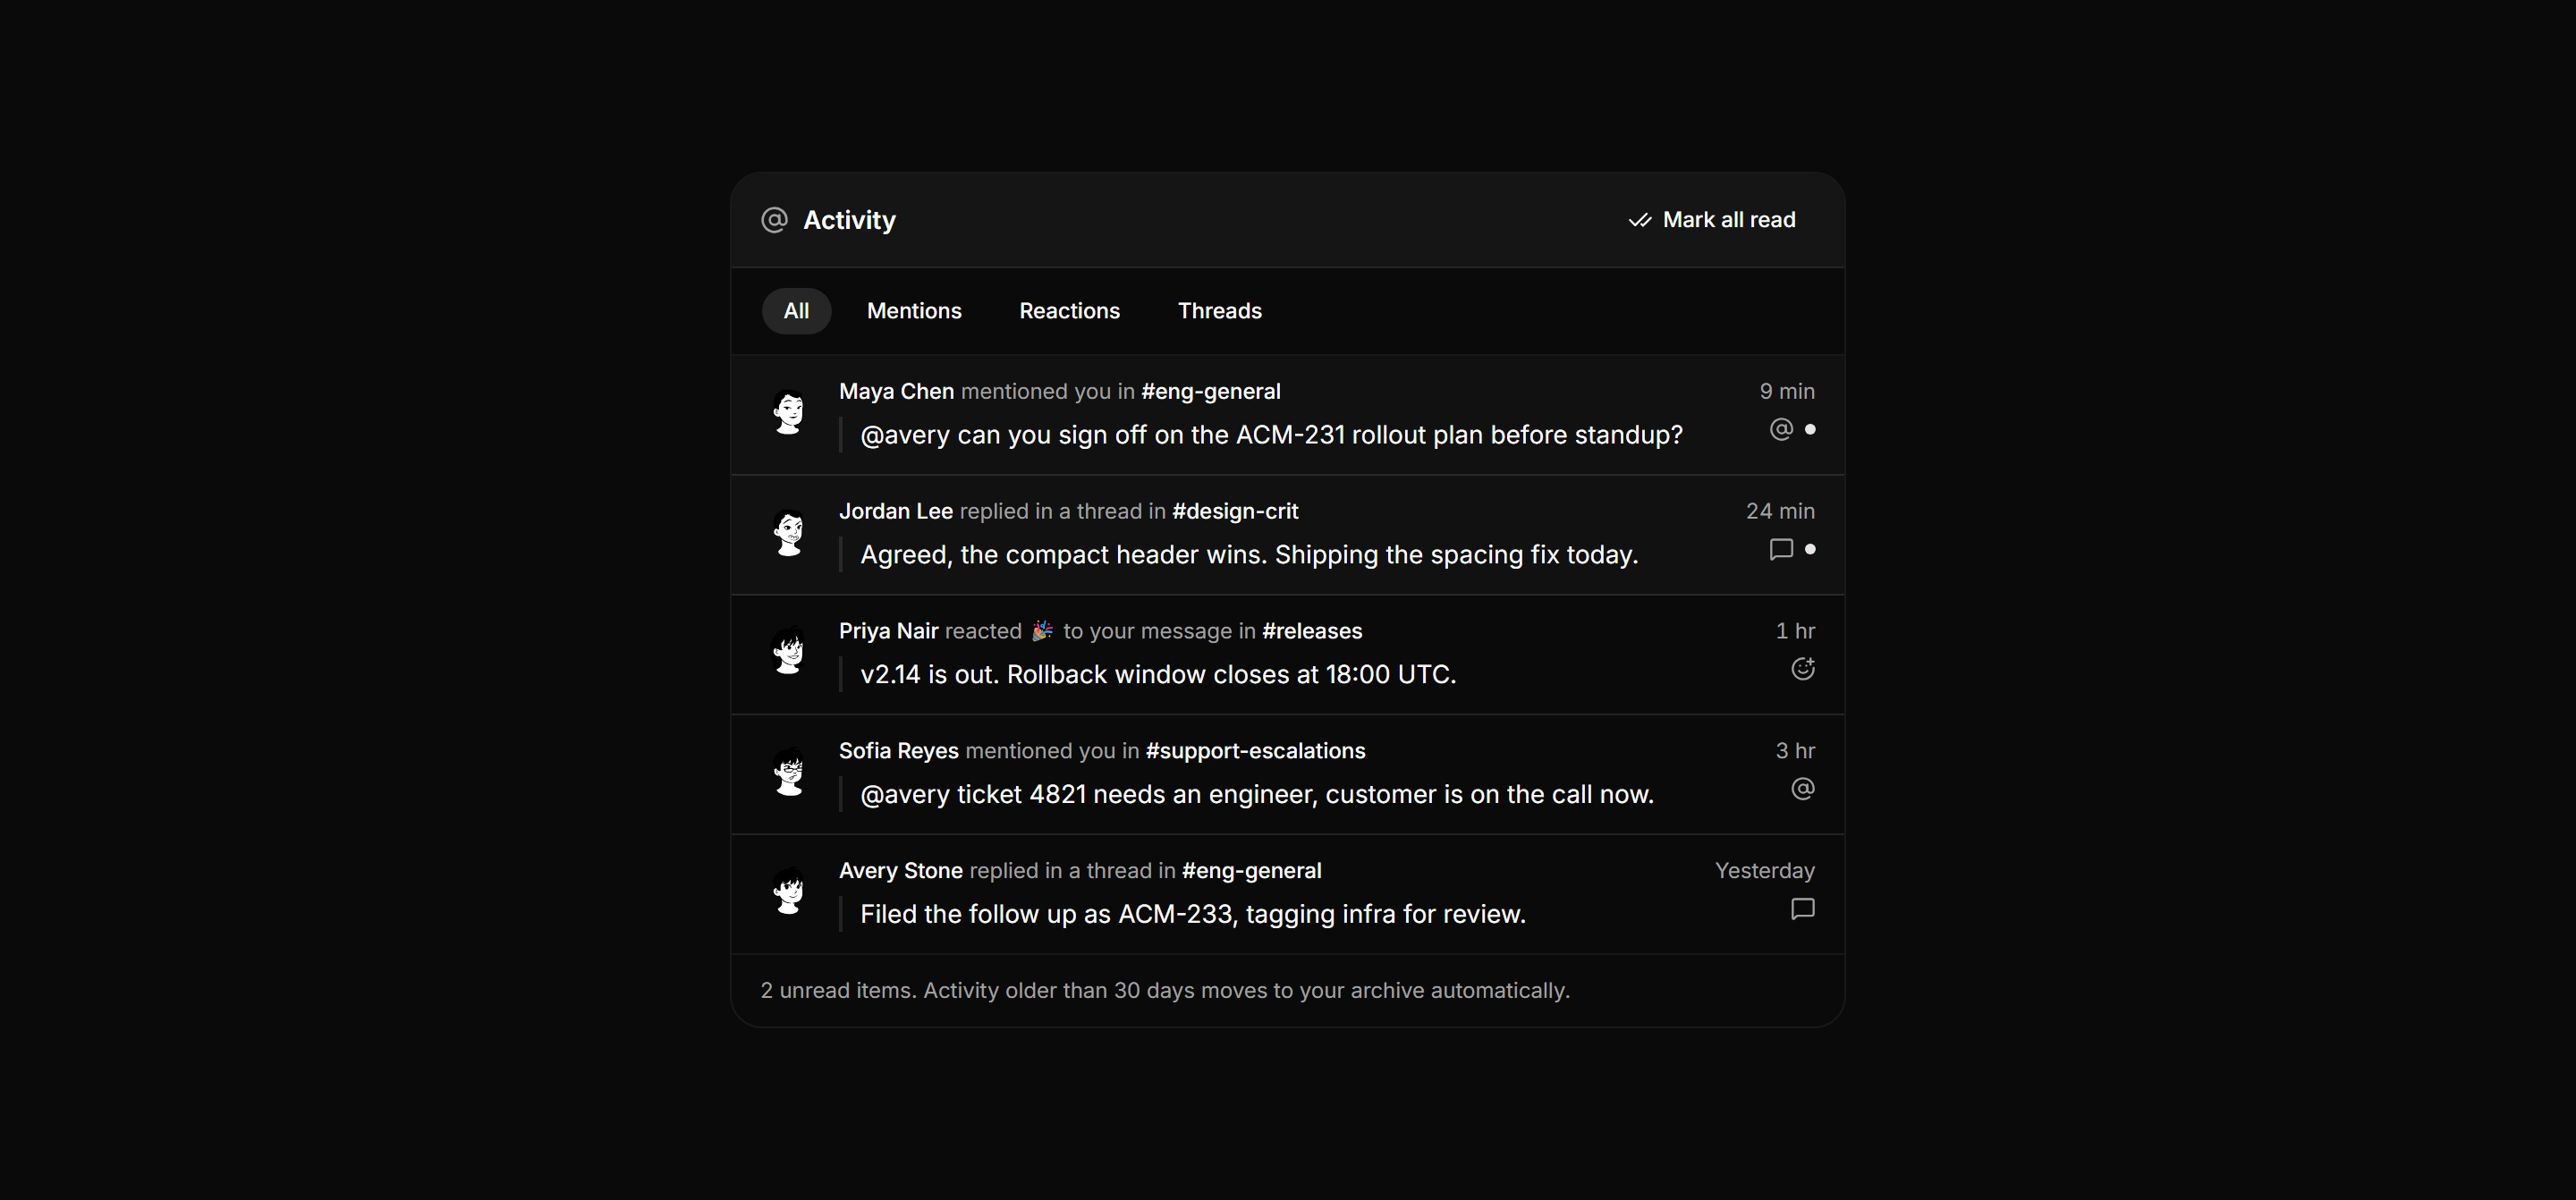This screenshot has width=2576, height=1200.
Task: Click the '3 hr' timestamp
Action: coord(1795,751)
